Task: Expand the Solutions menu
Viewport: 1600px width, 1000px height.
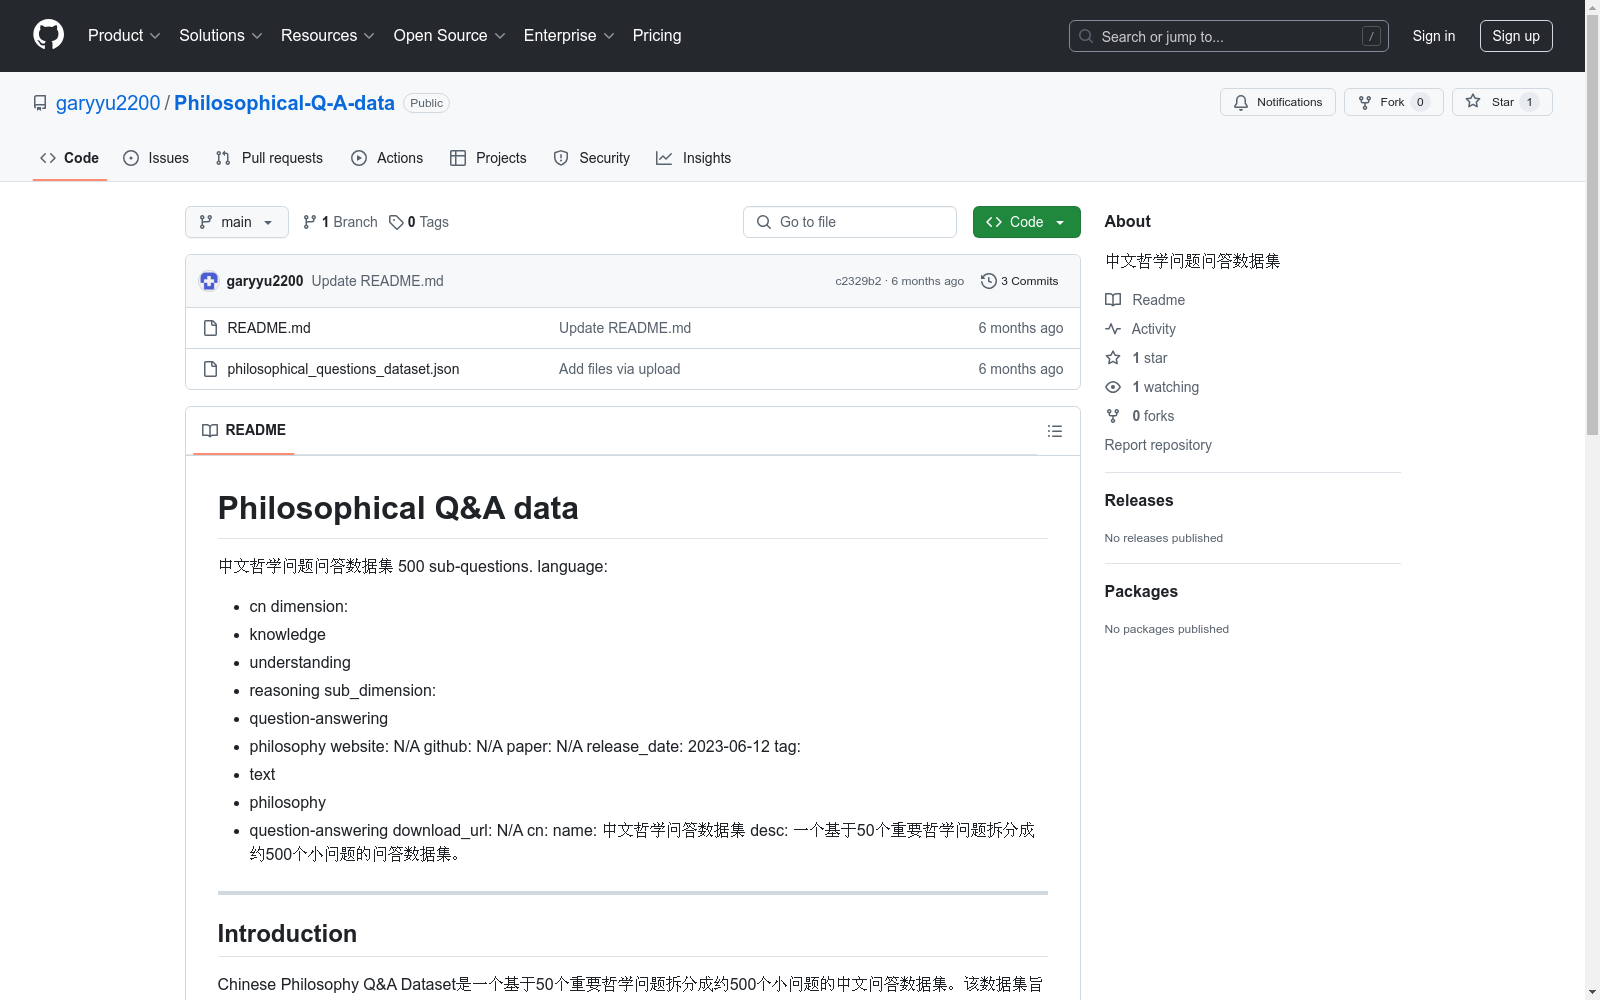Action: (221, 36)
